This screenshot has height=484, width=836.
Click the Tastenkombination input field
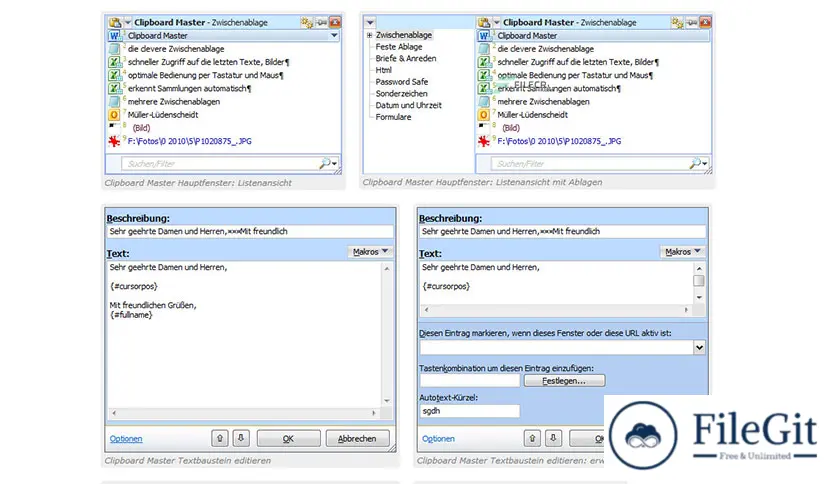[x=469, y=381]
